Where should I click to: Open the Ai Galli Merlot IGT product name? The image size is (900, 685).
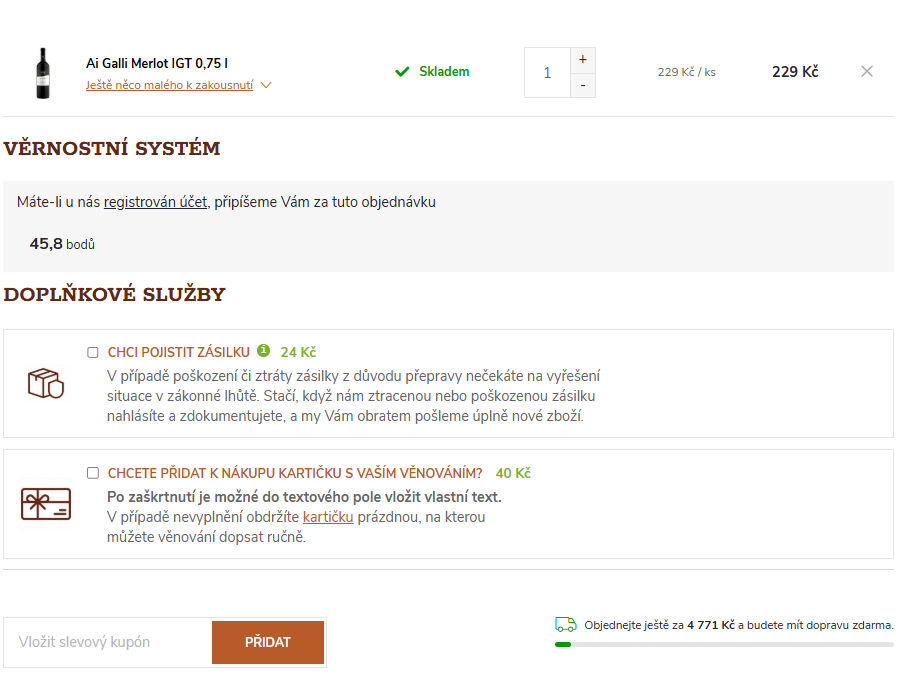pos(157,63)
